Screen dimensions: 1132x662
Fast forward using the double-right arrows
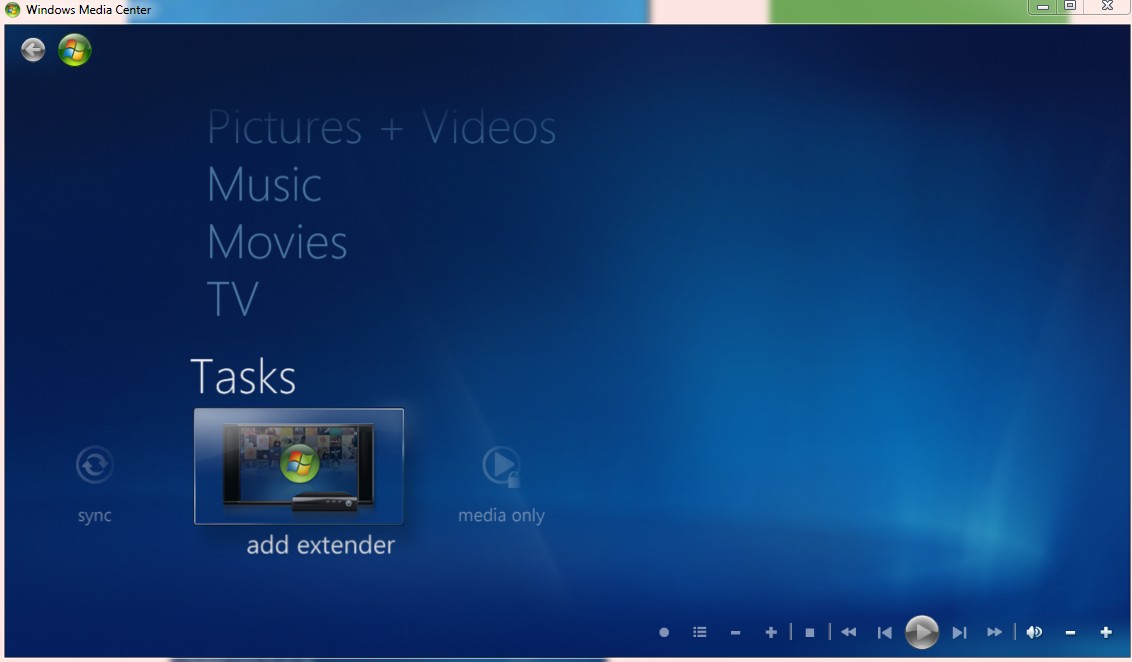point(995,632)
